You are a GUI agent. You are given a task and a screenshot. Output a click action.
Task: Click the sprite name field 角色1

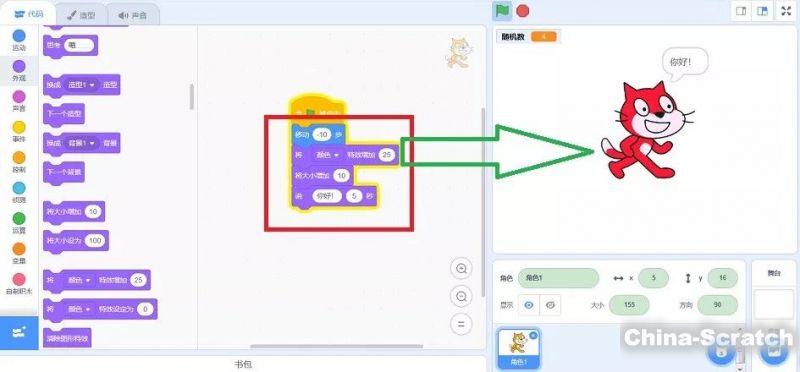pyautogui.click(x=558, y=278)
